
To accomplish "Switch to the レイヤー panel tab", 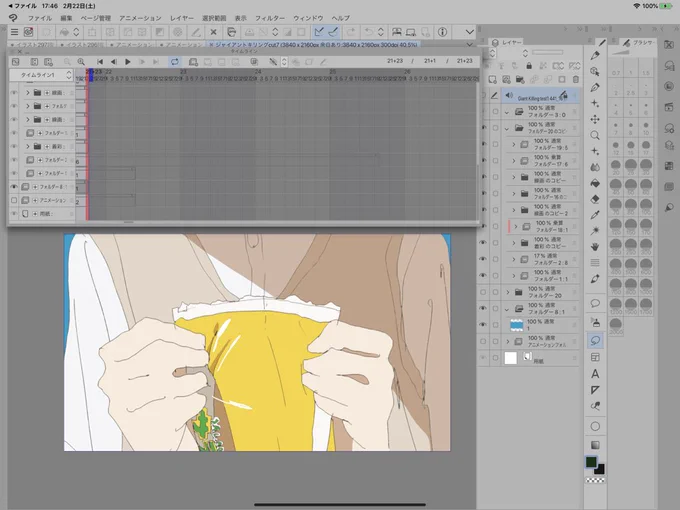I will click(x=507, y=42).
